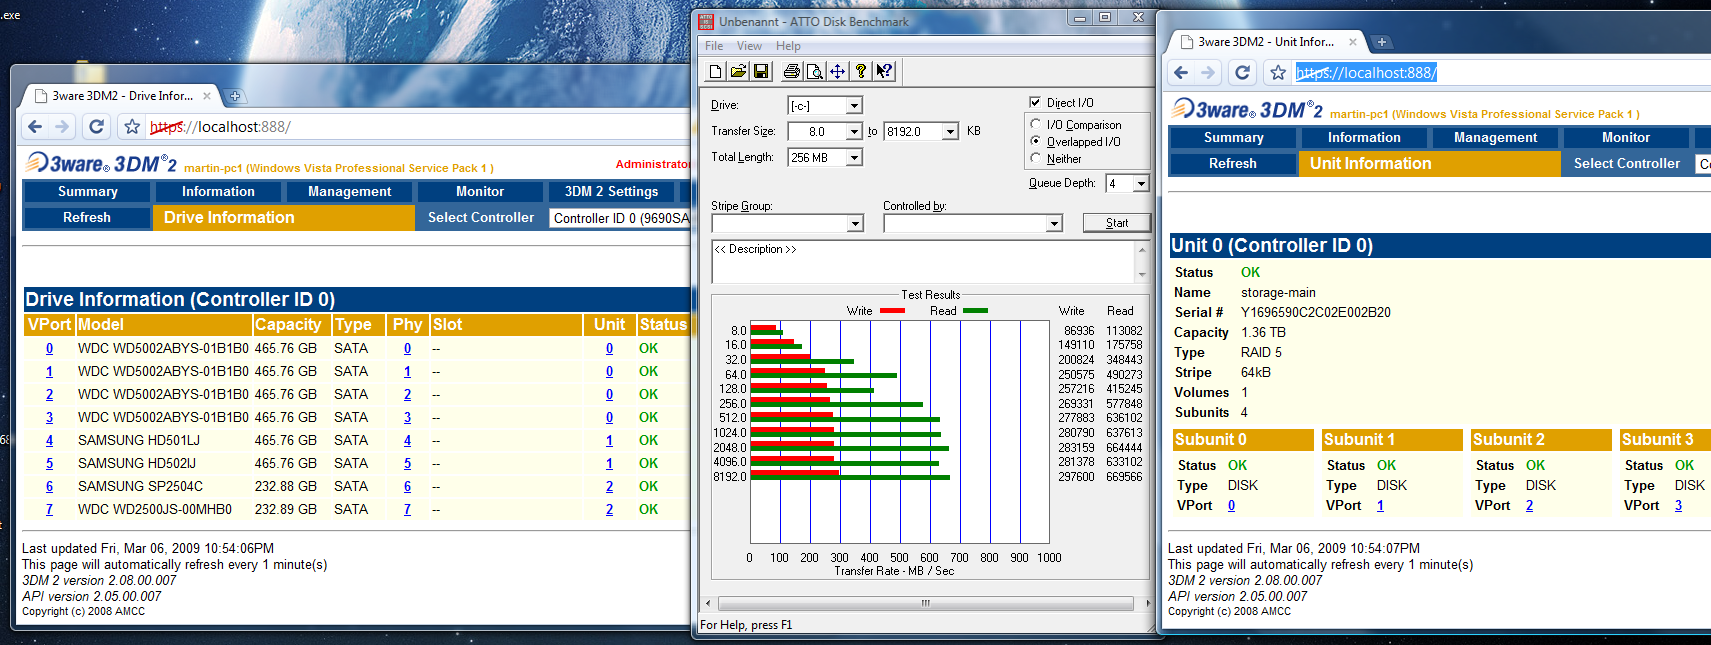Open Summary tab in Drive Information window
This screenshot has width=1711, height=645.
tap(88, 191)
